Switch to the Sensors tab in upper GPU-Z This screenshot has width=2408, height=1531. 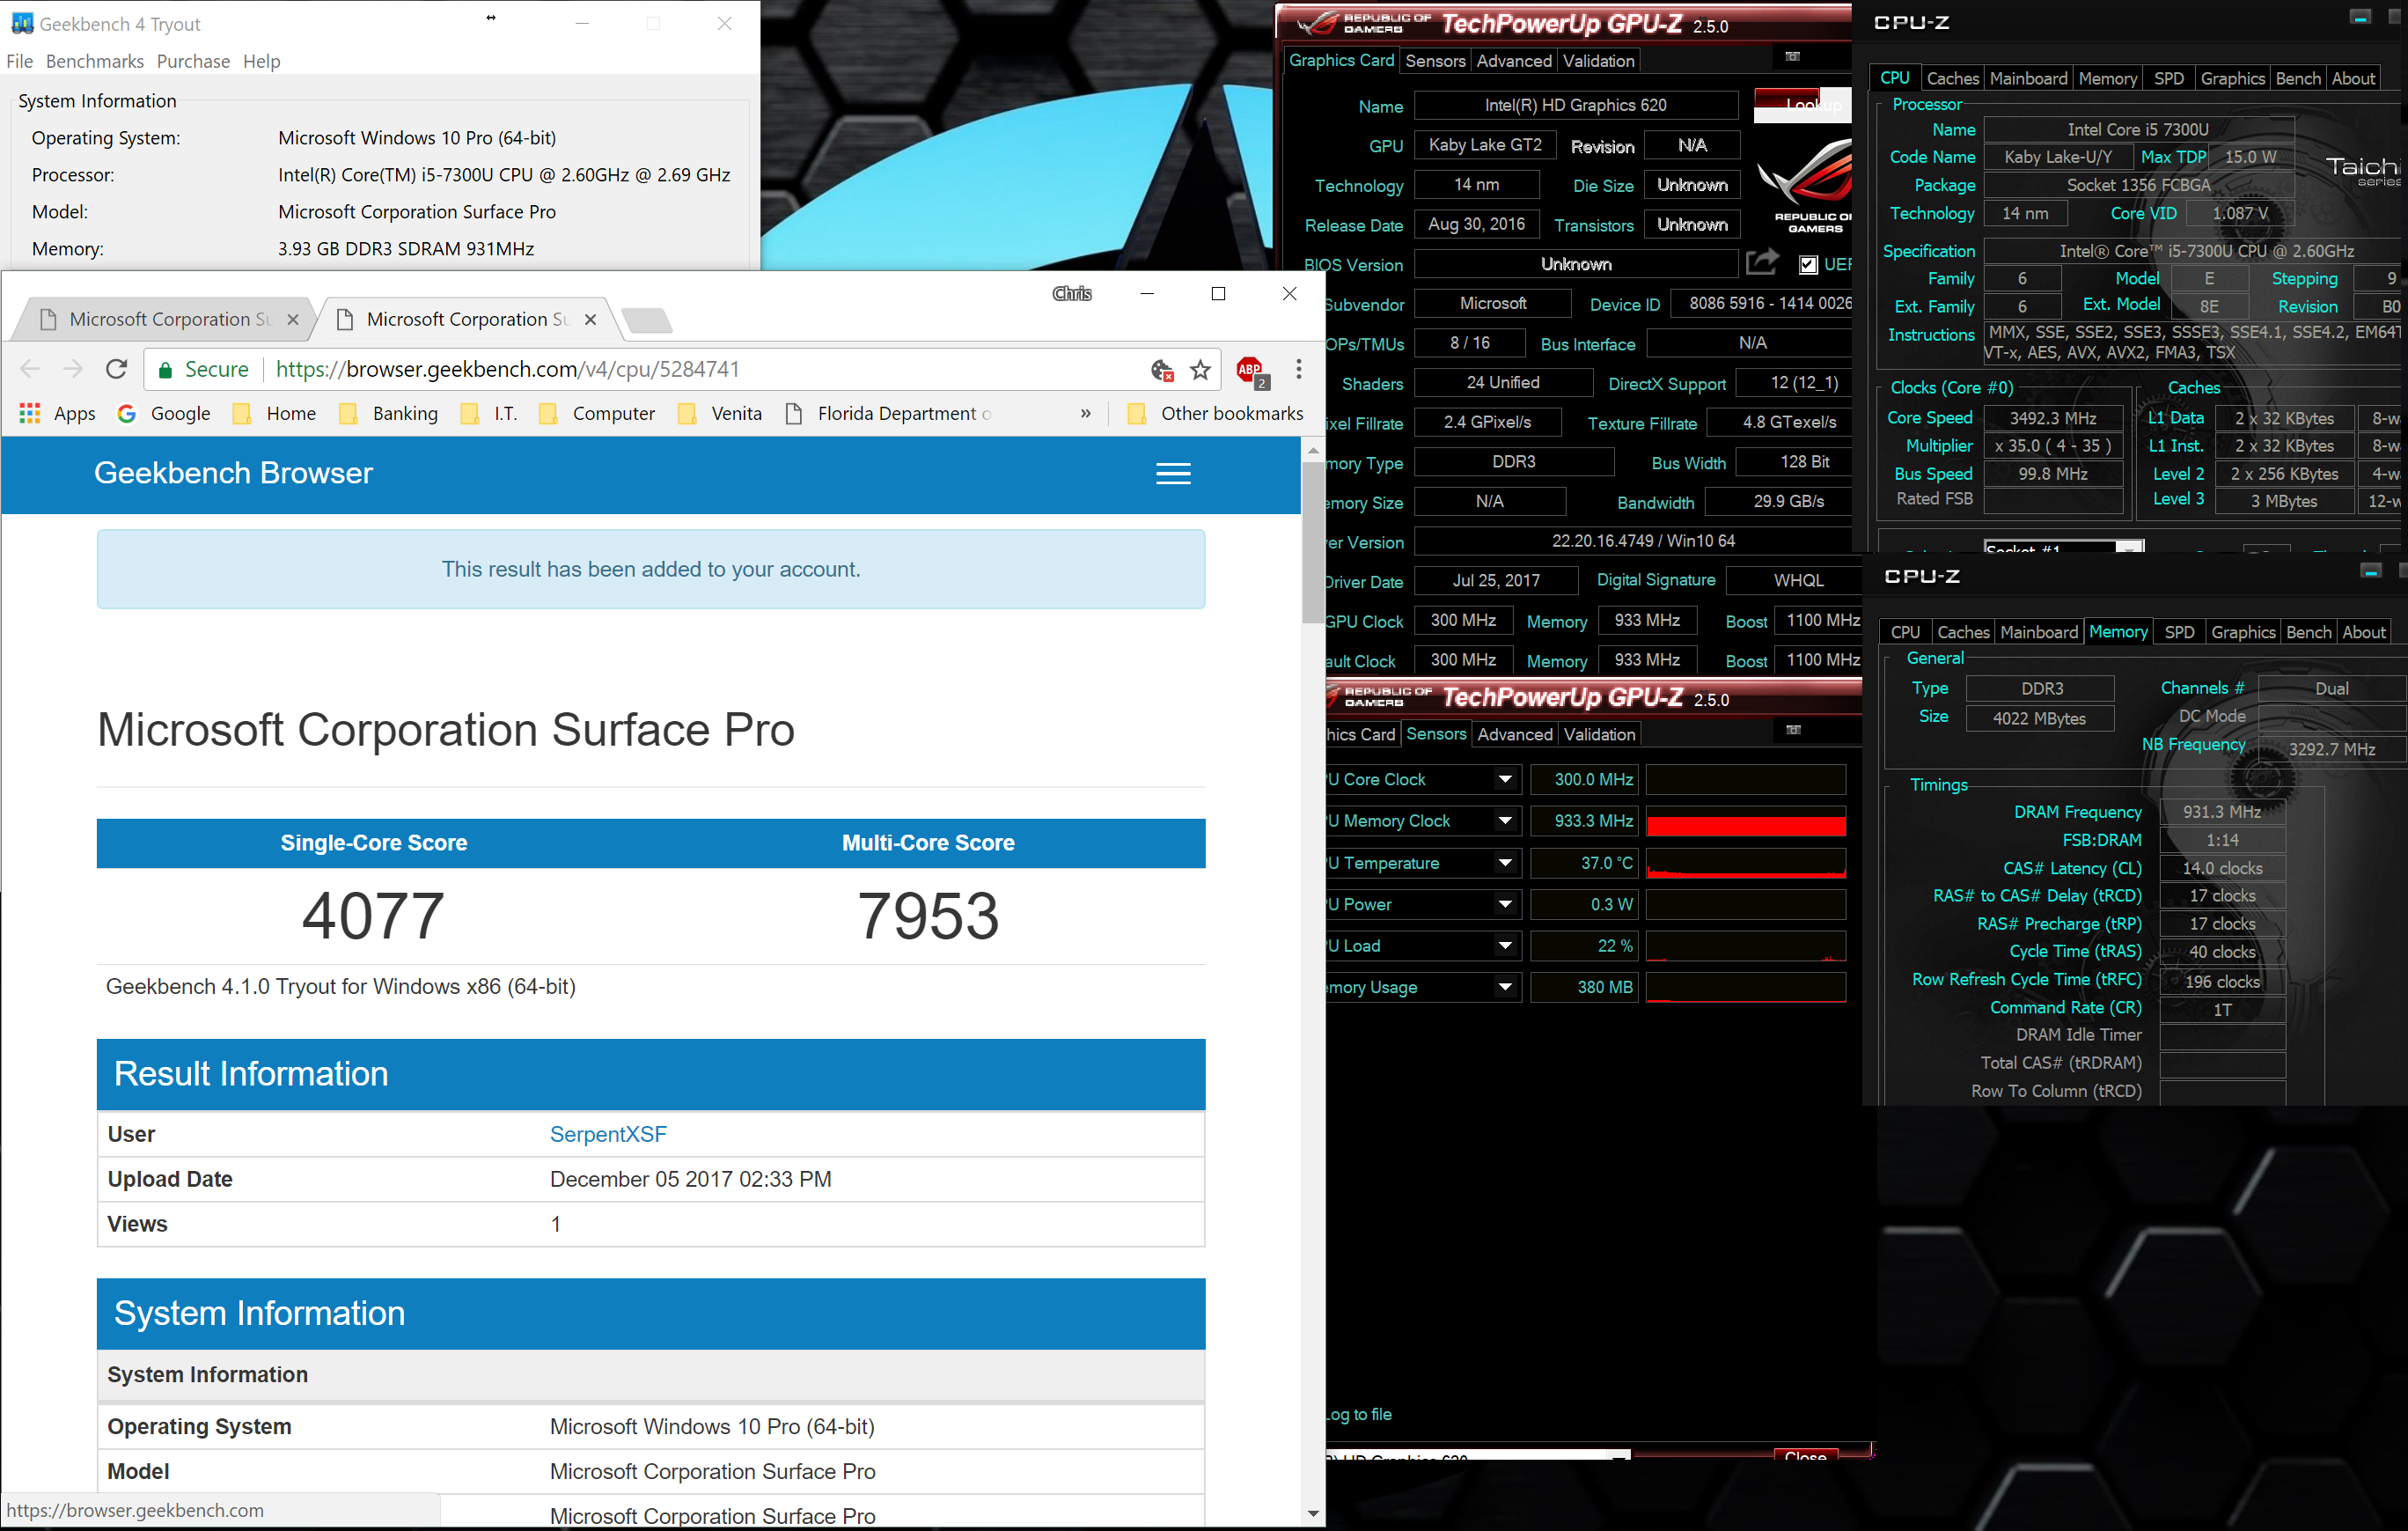[x=1435, y=61]
